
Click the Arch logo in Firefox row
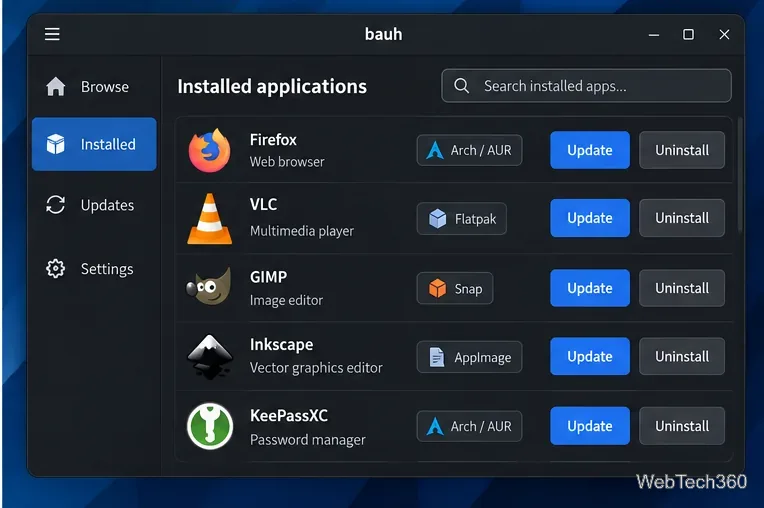(x=435, y=150)
